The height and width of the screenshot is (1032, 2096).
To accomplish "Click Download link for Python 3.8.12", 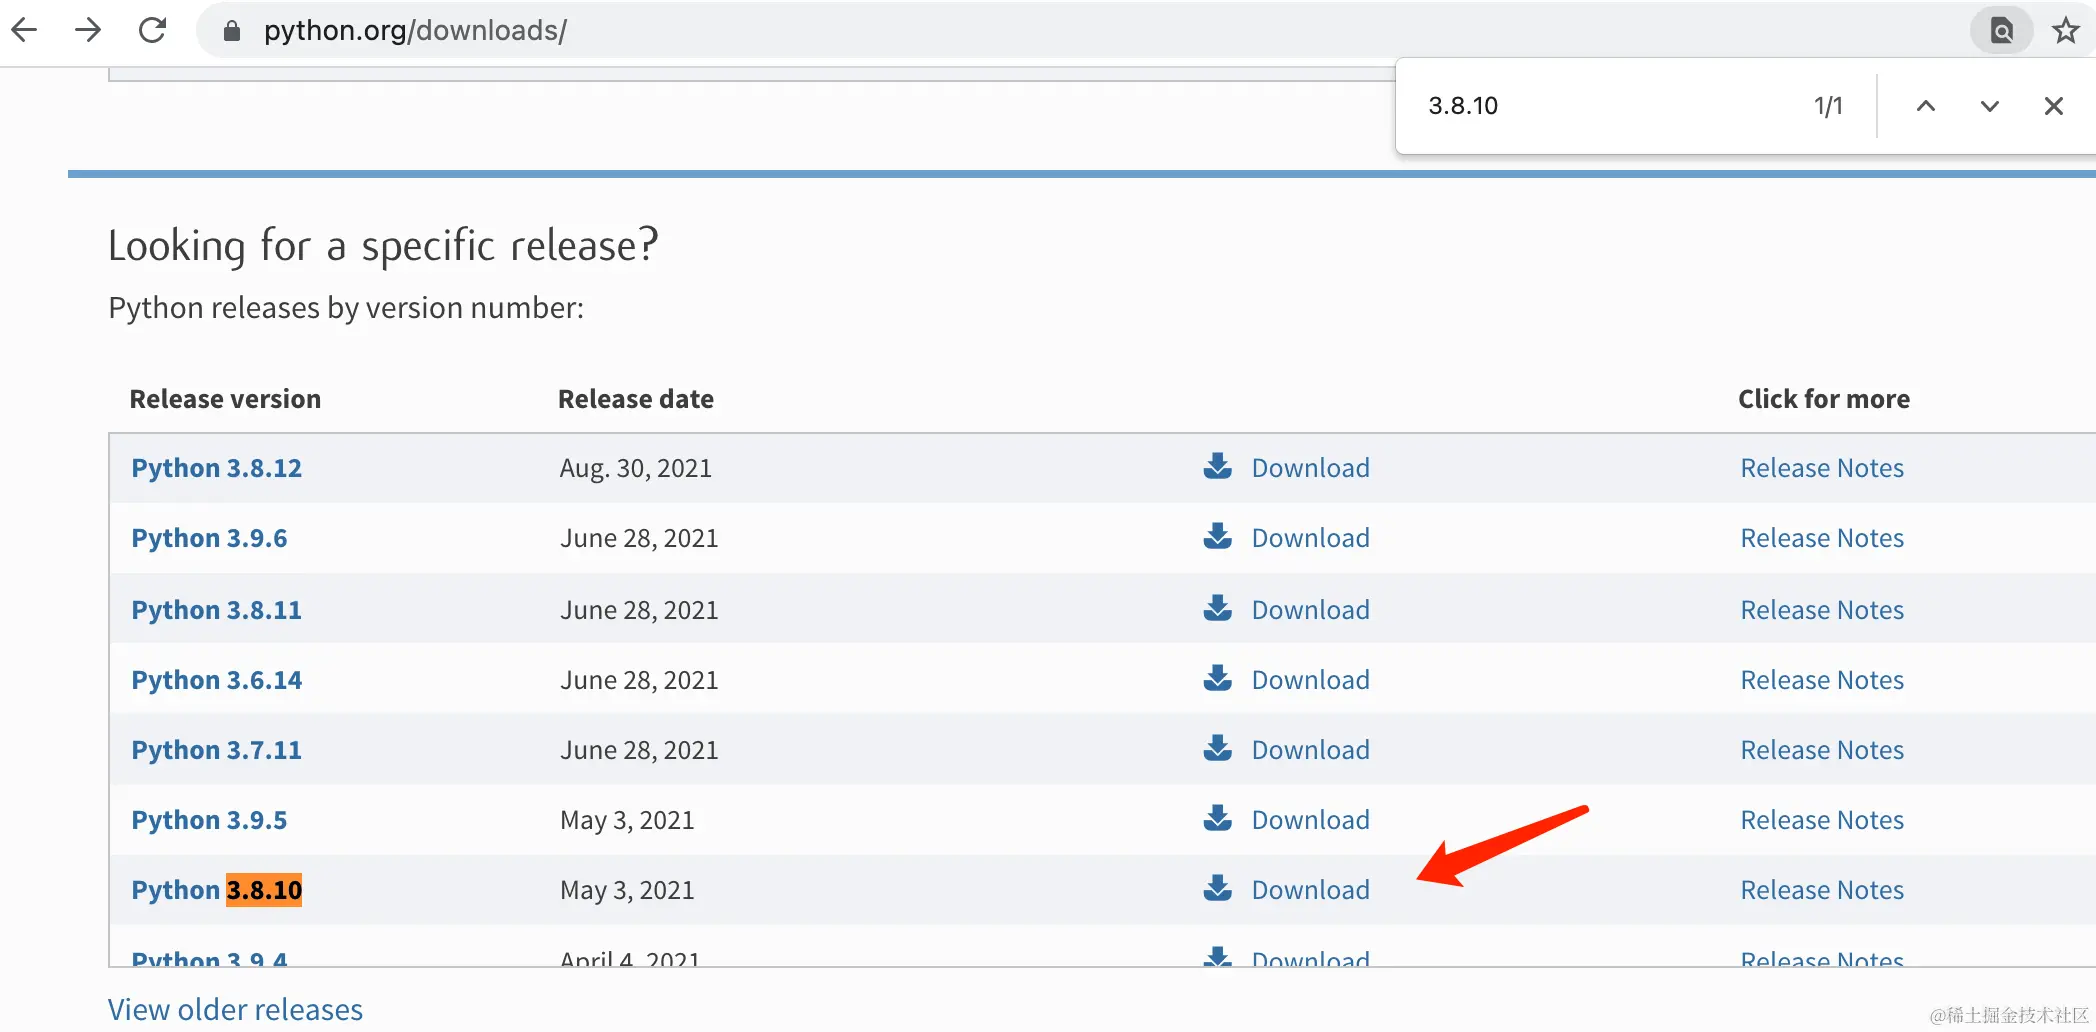I will click(x=1310, y=468).
